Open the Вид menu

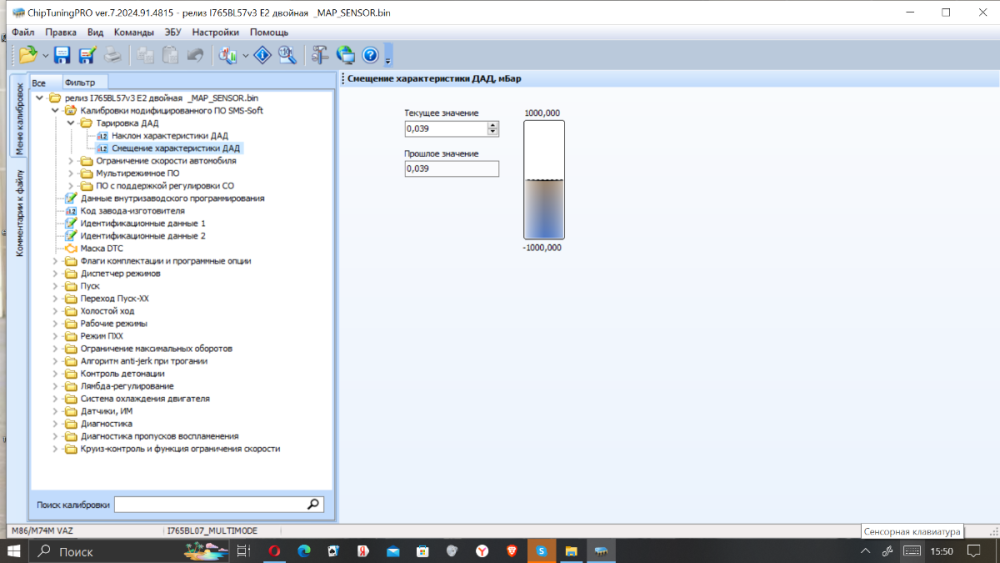click(95, 32)
